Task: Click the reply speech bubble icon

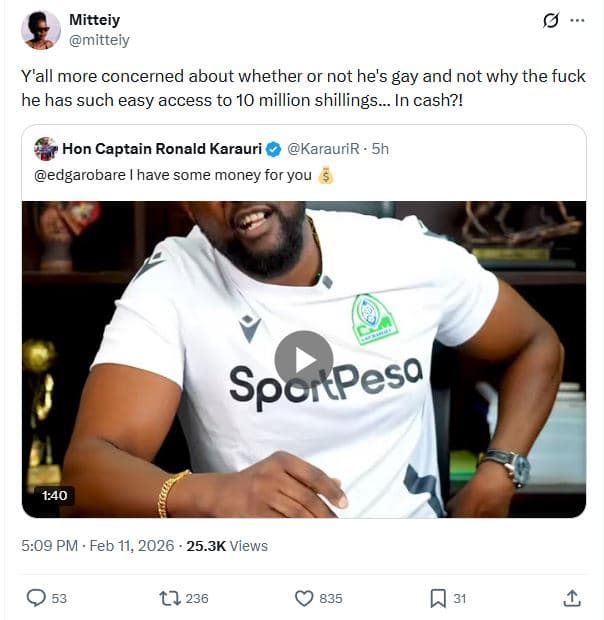Action: tap(36, 597)
